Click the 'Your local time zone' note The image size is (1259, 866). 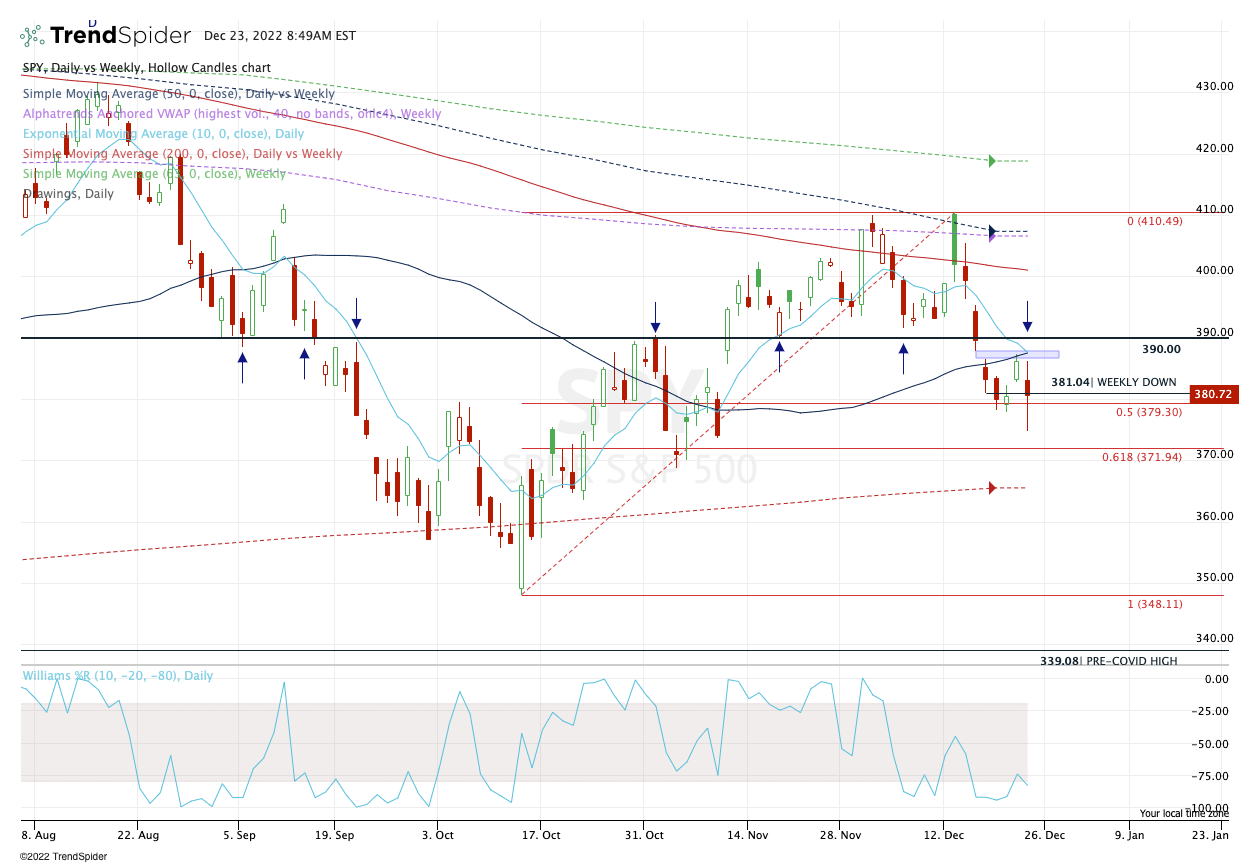click(1187, 814)
